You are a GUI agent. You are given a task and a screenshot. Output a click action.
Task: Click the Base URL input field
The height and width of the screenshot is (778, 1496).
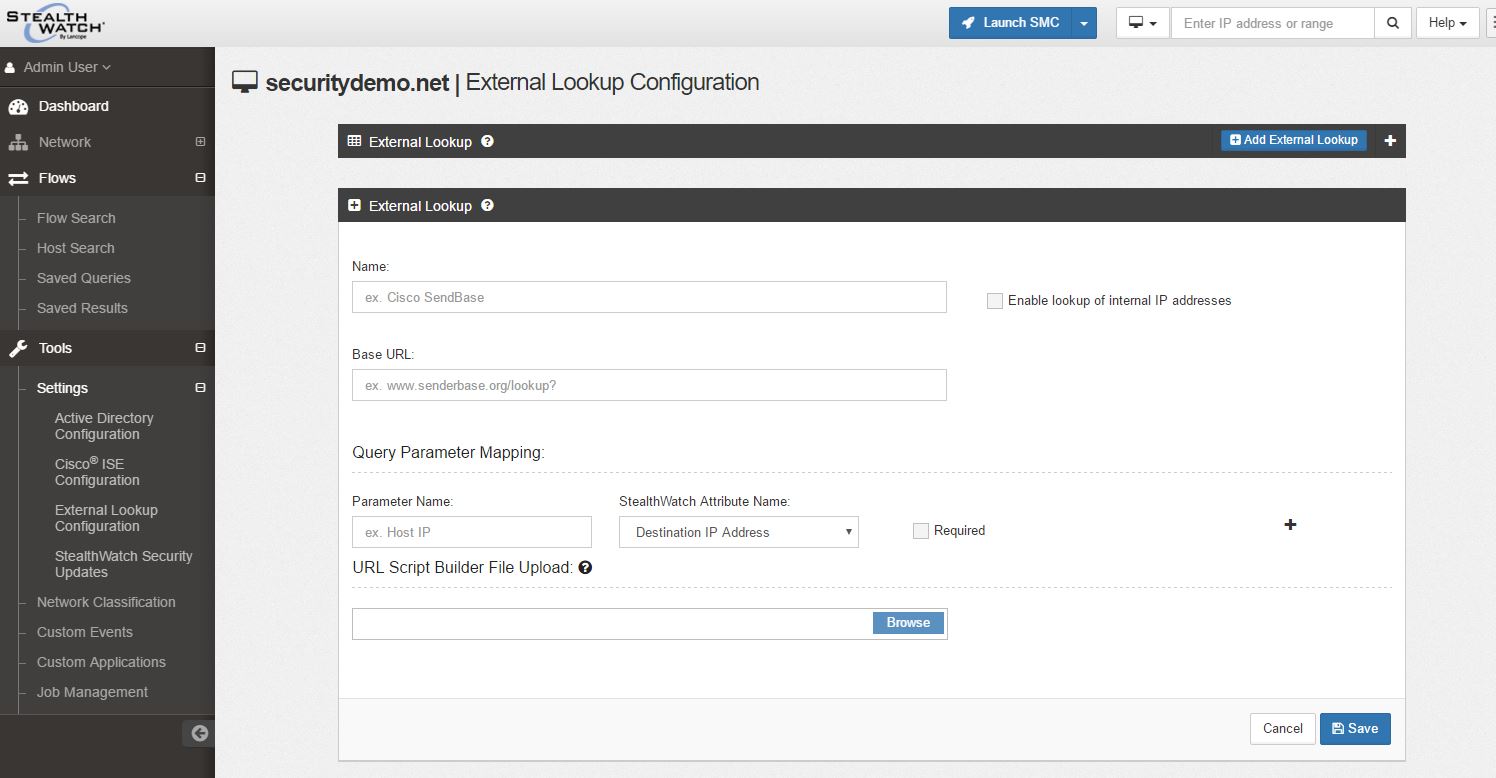649,385
